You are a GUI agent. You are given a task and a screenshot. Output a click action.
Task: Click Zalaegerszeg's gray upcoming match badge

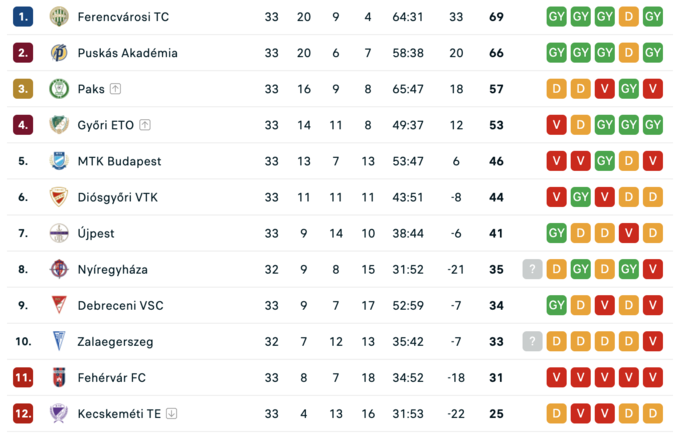pos(532,341)
